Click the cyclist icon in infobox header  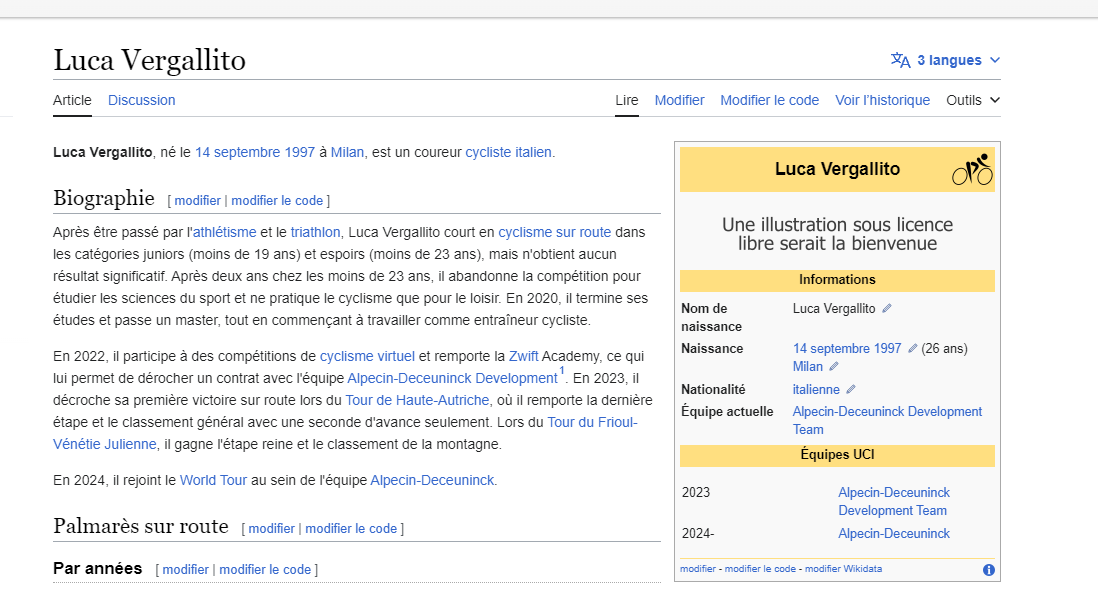tap(971, 170)
